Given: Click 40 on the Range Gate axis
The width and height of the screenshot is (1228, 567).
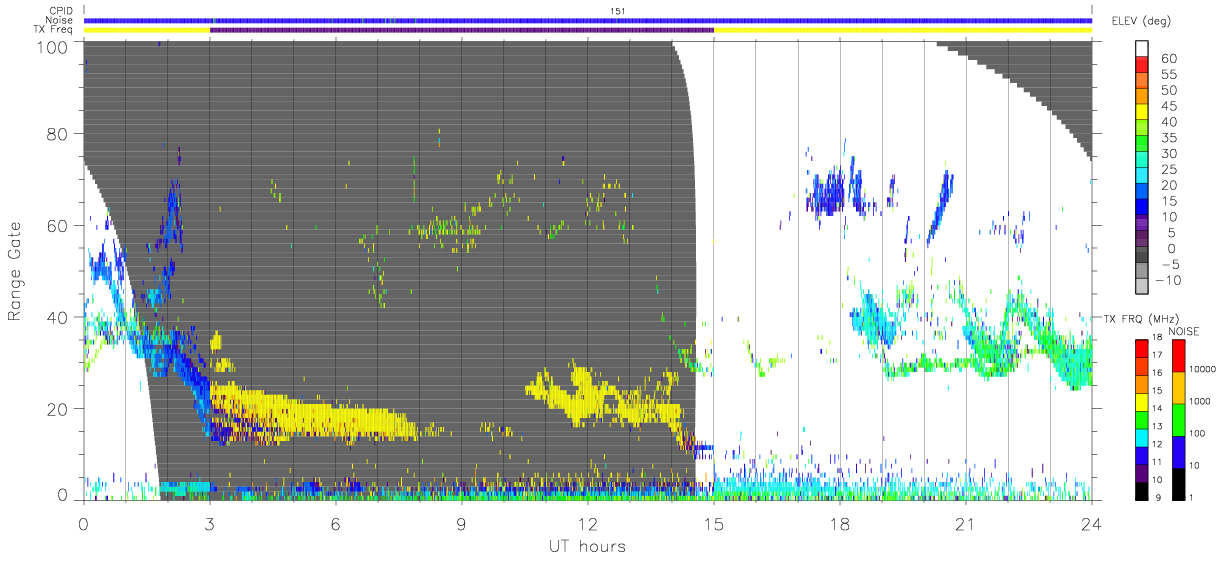Looking at the screenshot, I should pyautogui.click(x=56, y=318).
